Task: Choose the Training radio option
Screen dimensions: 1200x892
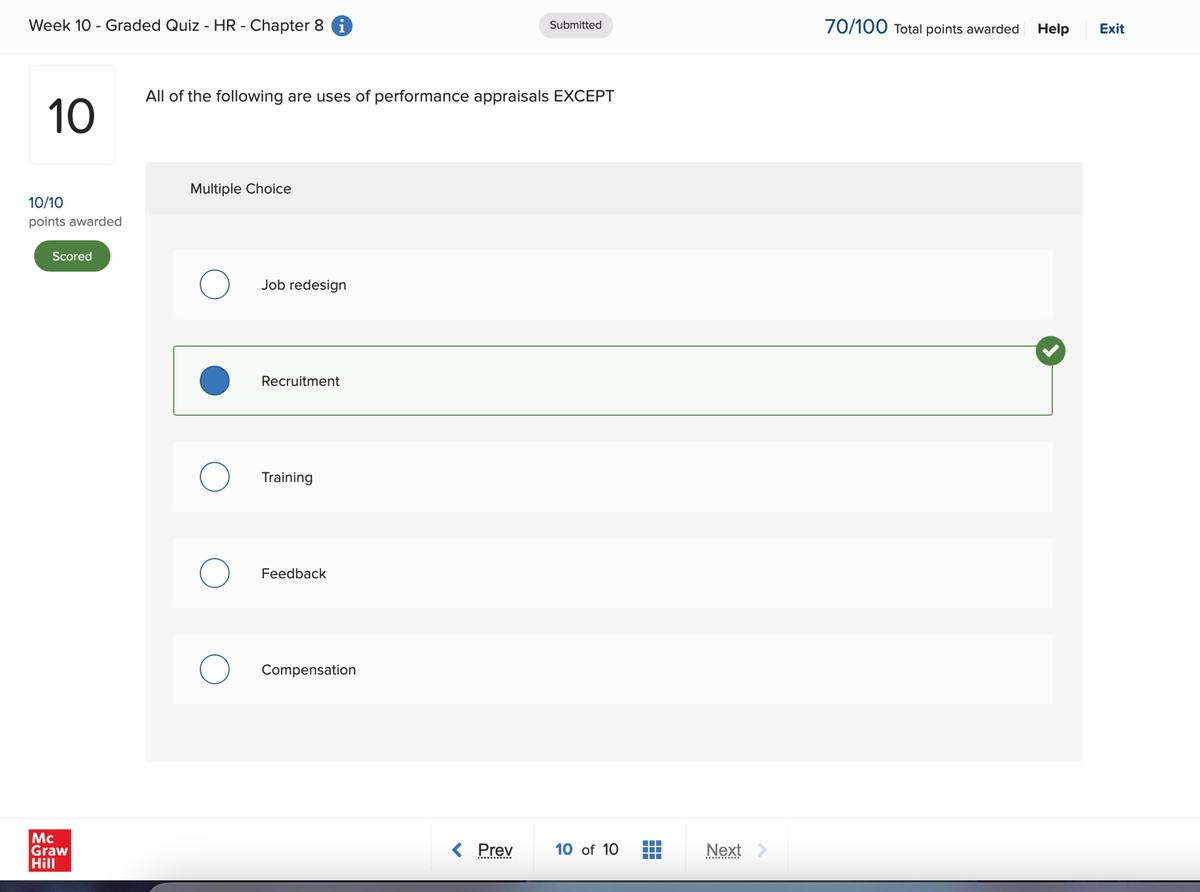Action: pyautogui.click(x=214, y=477)
